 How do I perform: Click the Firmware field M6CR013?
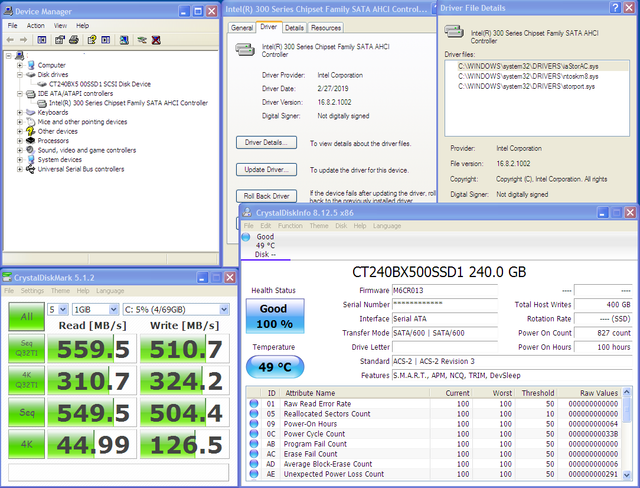coord(445,290)
